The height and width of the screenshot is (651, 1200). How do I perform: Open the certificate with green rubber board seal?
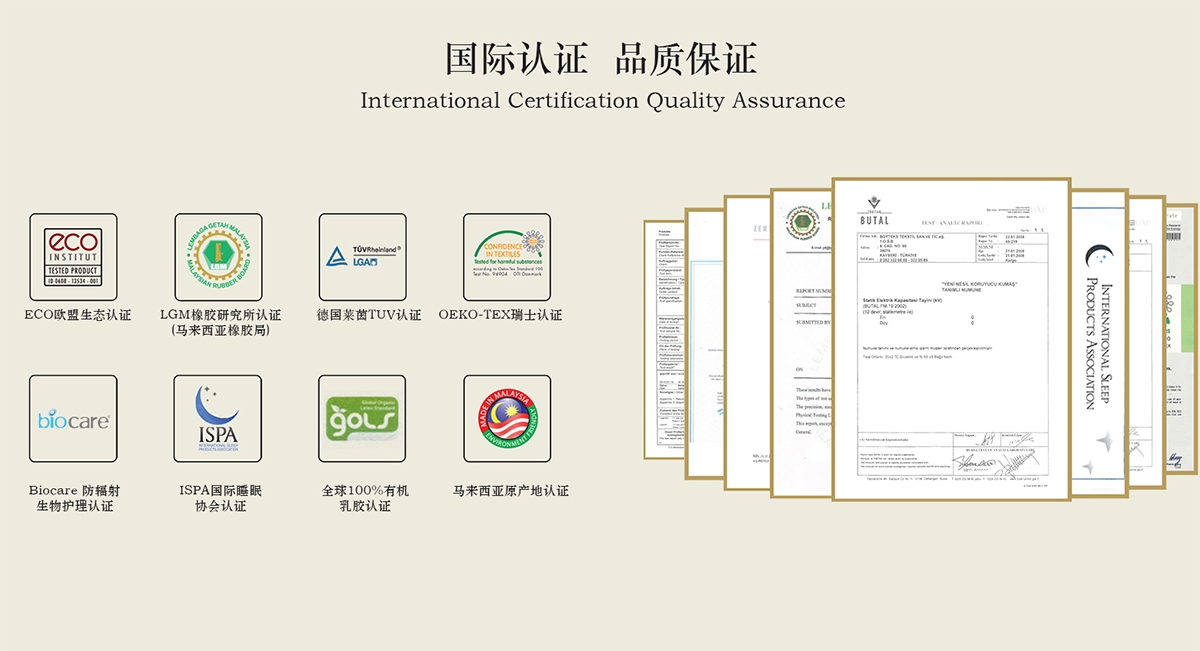[x=801, y=343]
